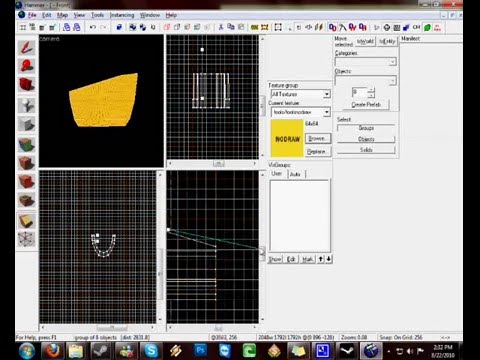Click the VisGroups move up arrow
This screenshot has height=360, width=480.
321,259
